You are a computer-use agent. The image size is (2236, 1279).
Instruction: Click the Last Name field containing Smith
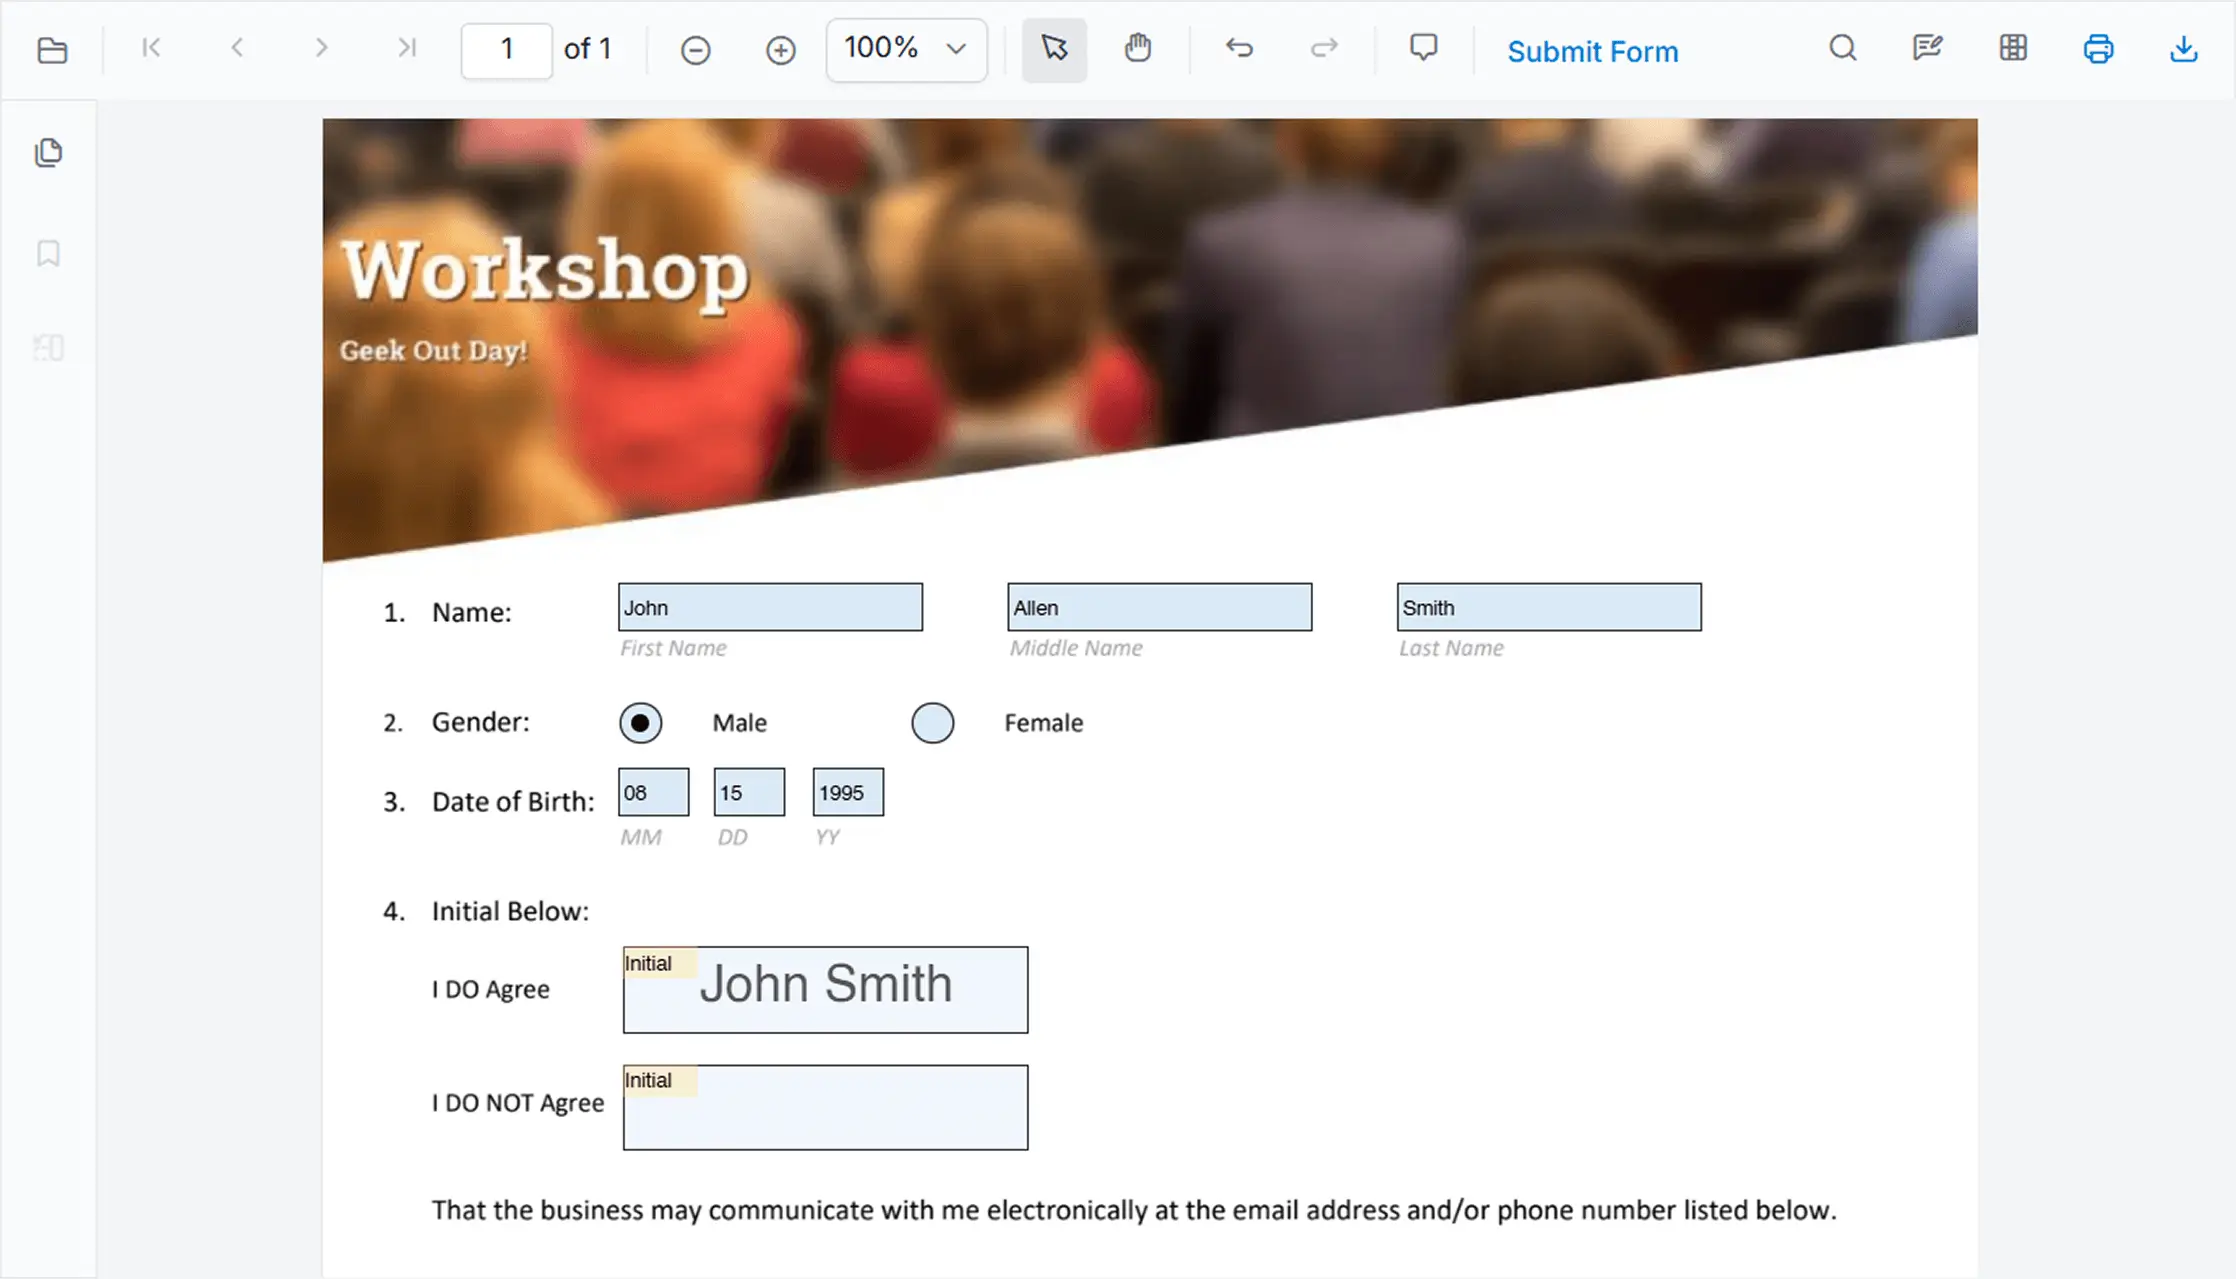point(1548,607)
